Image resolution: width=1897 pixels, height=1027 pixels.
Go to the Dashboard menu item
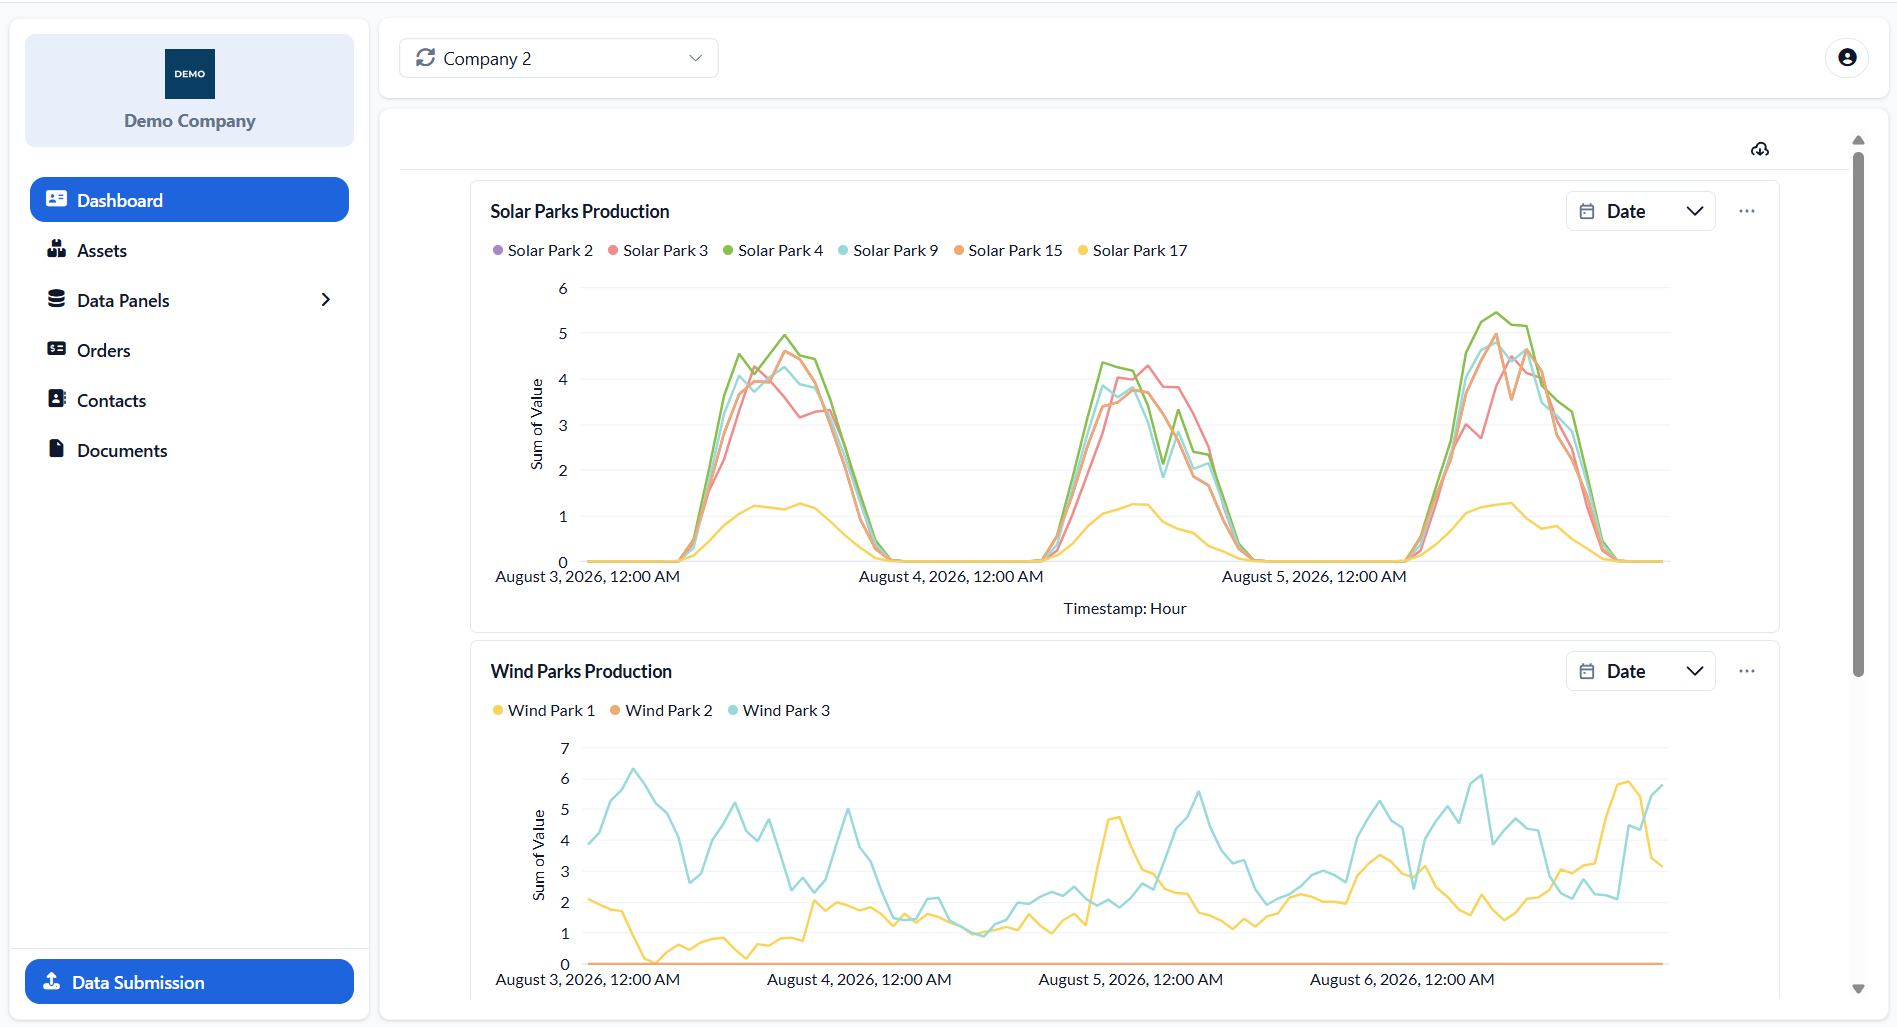[x=190, y=200]
